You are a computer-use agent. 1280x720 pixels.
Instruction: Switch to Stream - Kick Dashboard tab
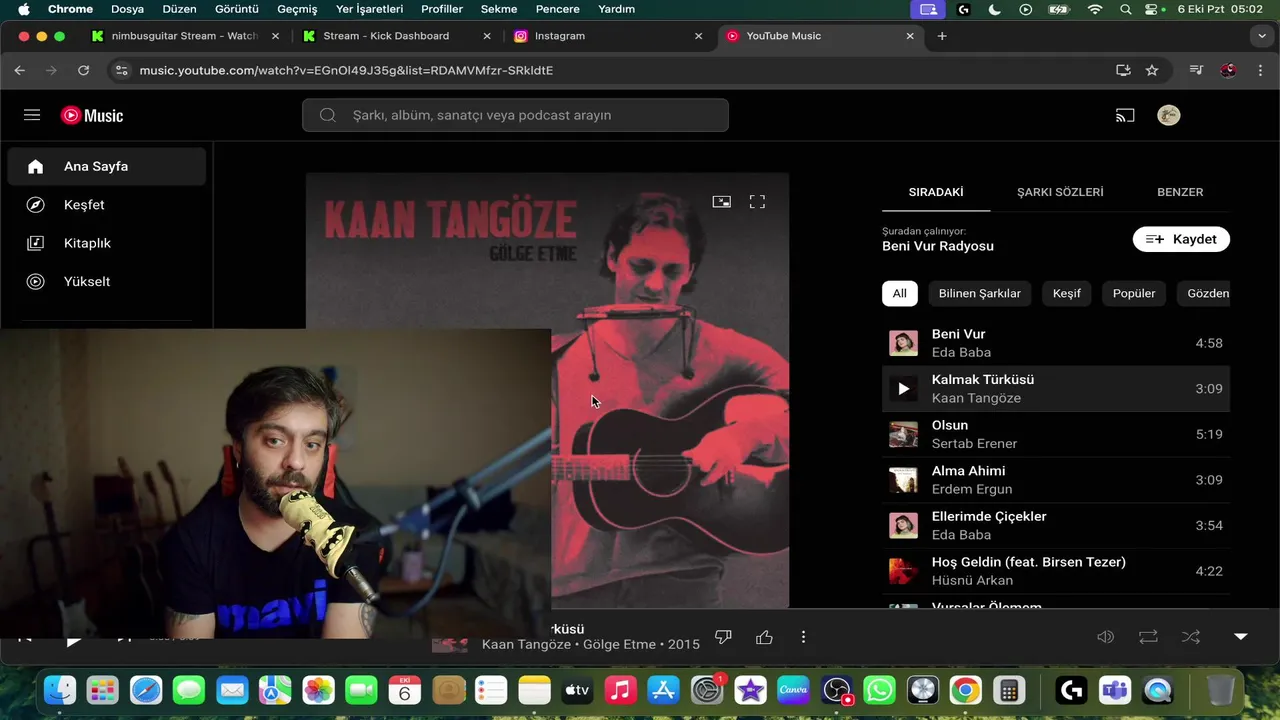click(397, 36)
